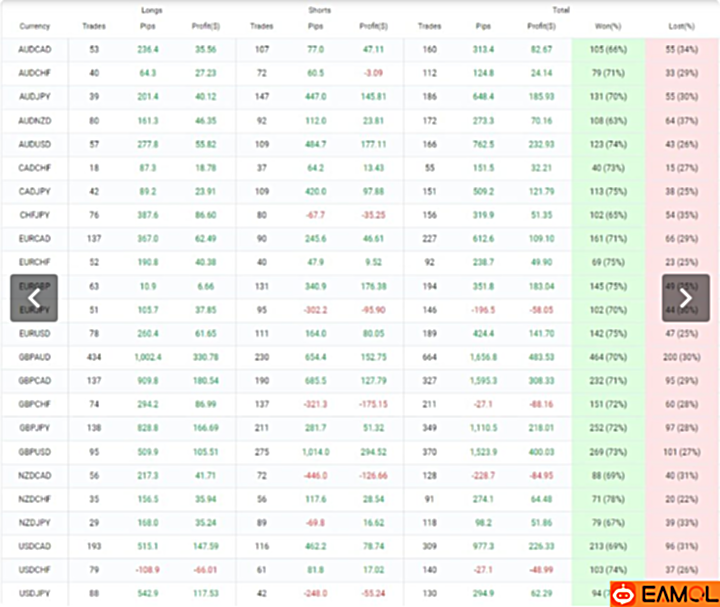Click the EAMOL watermark text

678,593
